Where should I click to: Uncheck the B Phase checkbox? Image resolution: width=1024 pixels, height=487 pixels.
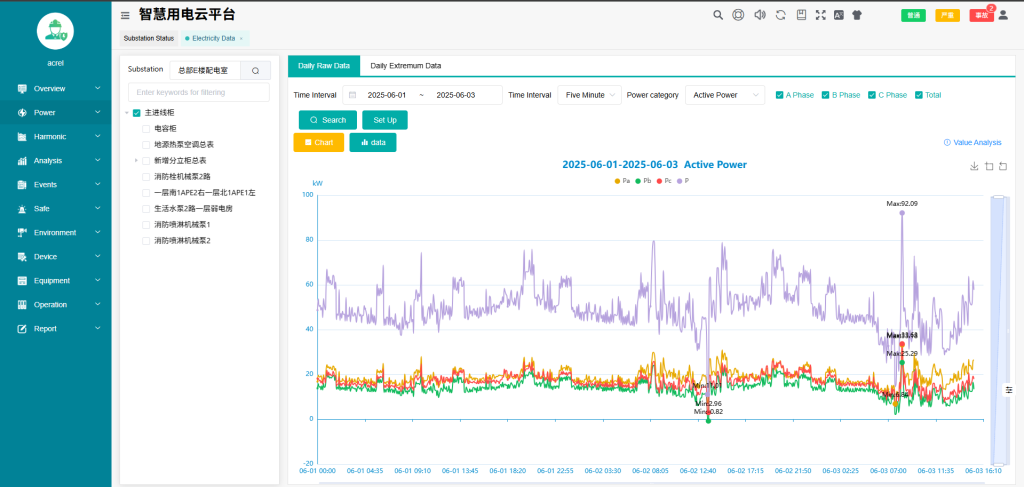click(825, 95)
